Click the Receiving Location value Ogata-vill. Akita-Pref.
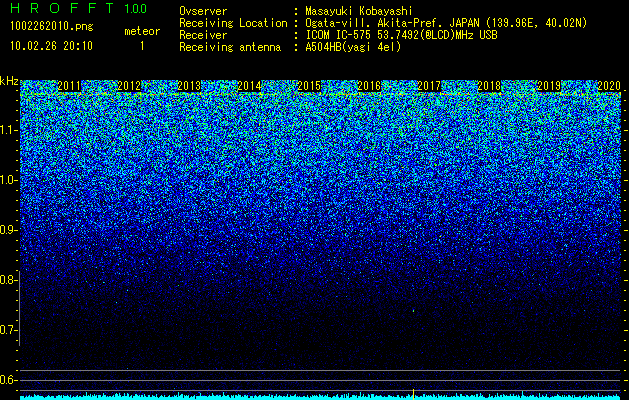This screenshot has width=629, height=400. coord(372,23)
